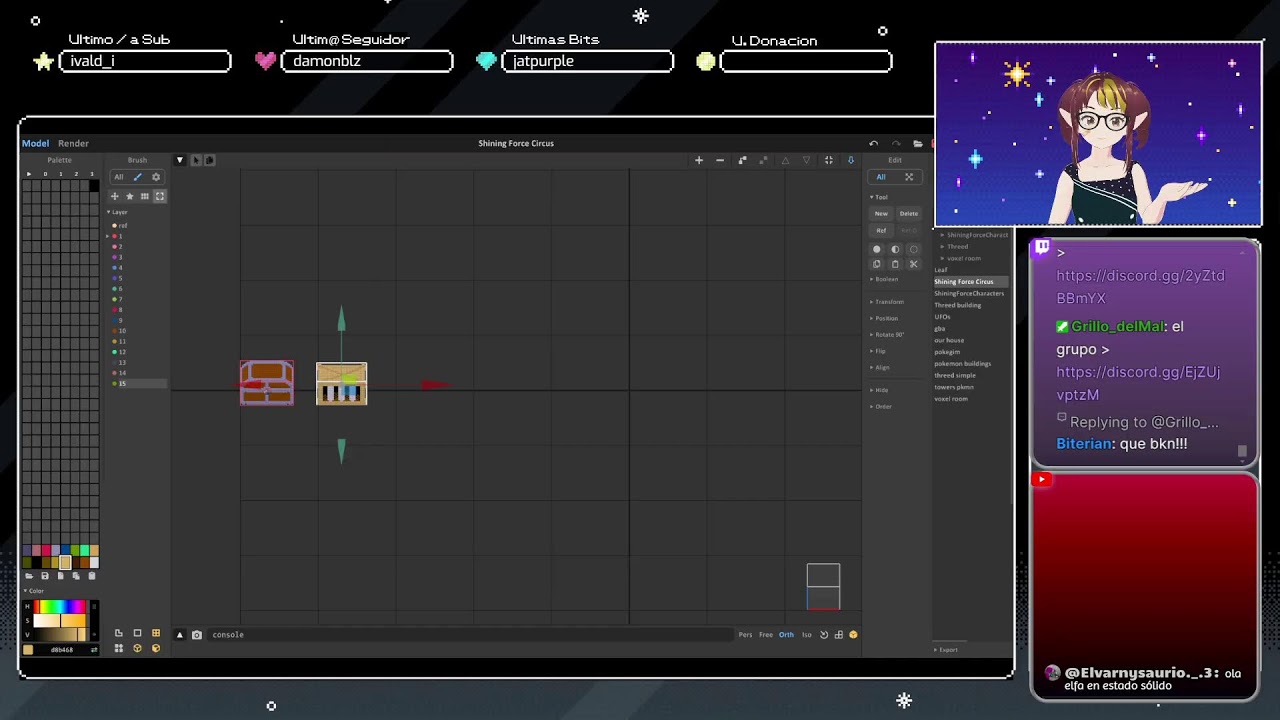Image resolution: width=1280 pixels, height=720 pixels.
Task: Click the scissors cut icon in Tool section
Action: click(913, 264)
